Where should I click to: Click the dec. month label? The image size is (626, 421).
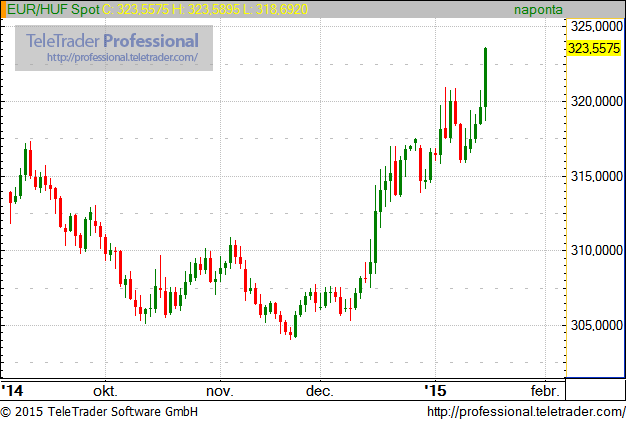320,391
